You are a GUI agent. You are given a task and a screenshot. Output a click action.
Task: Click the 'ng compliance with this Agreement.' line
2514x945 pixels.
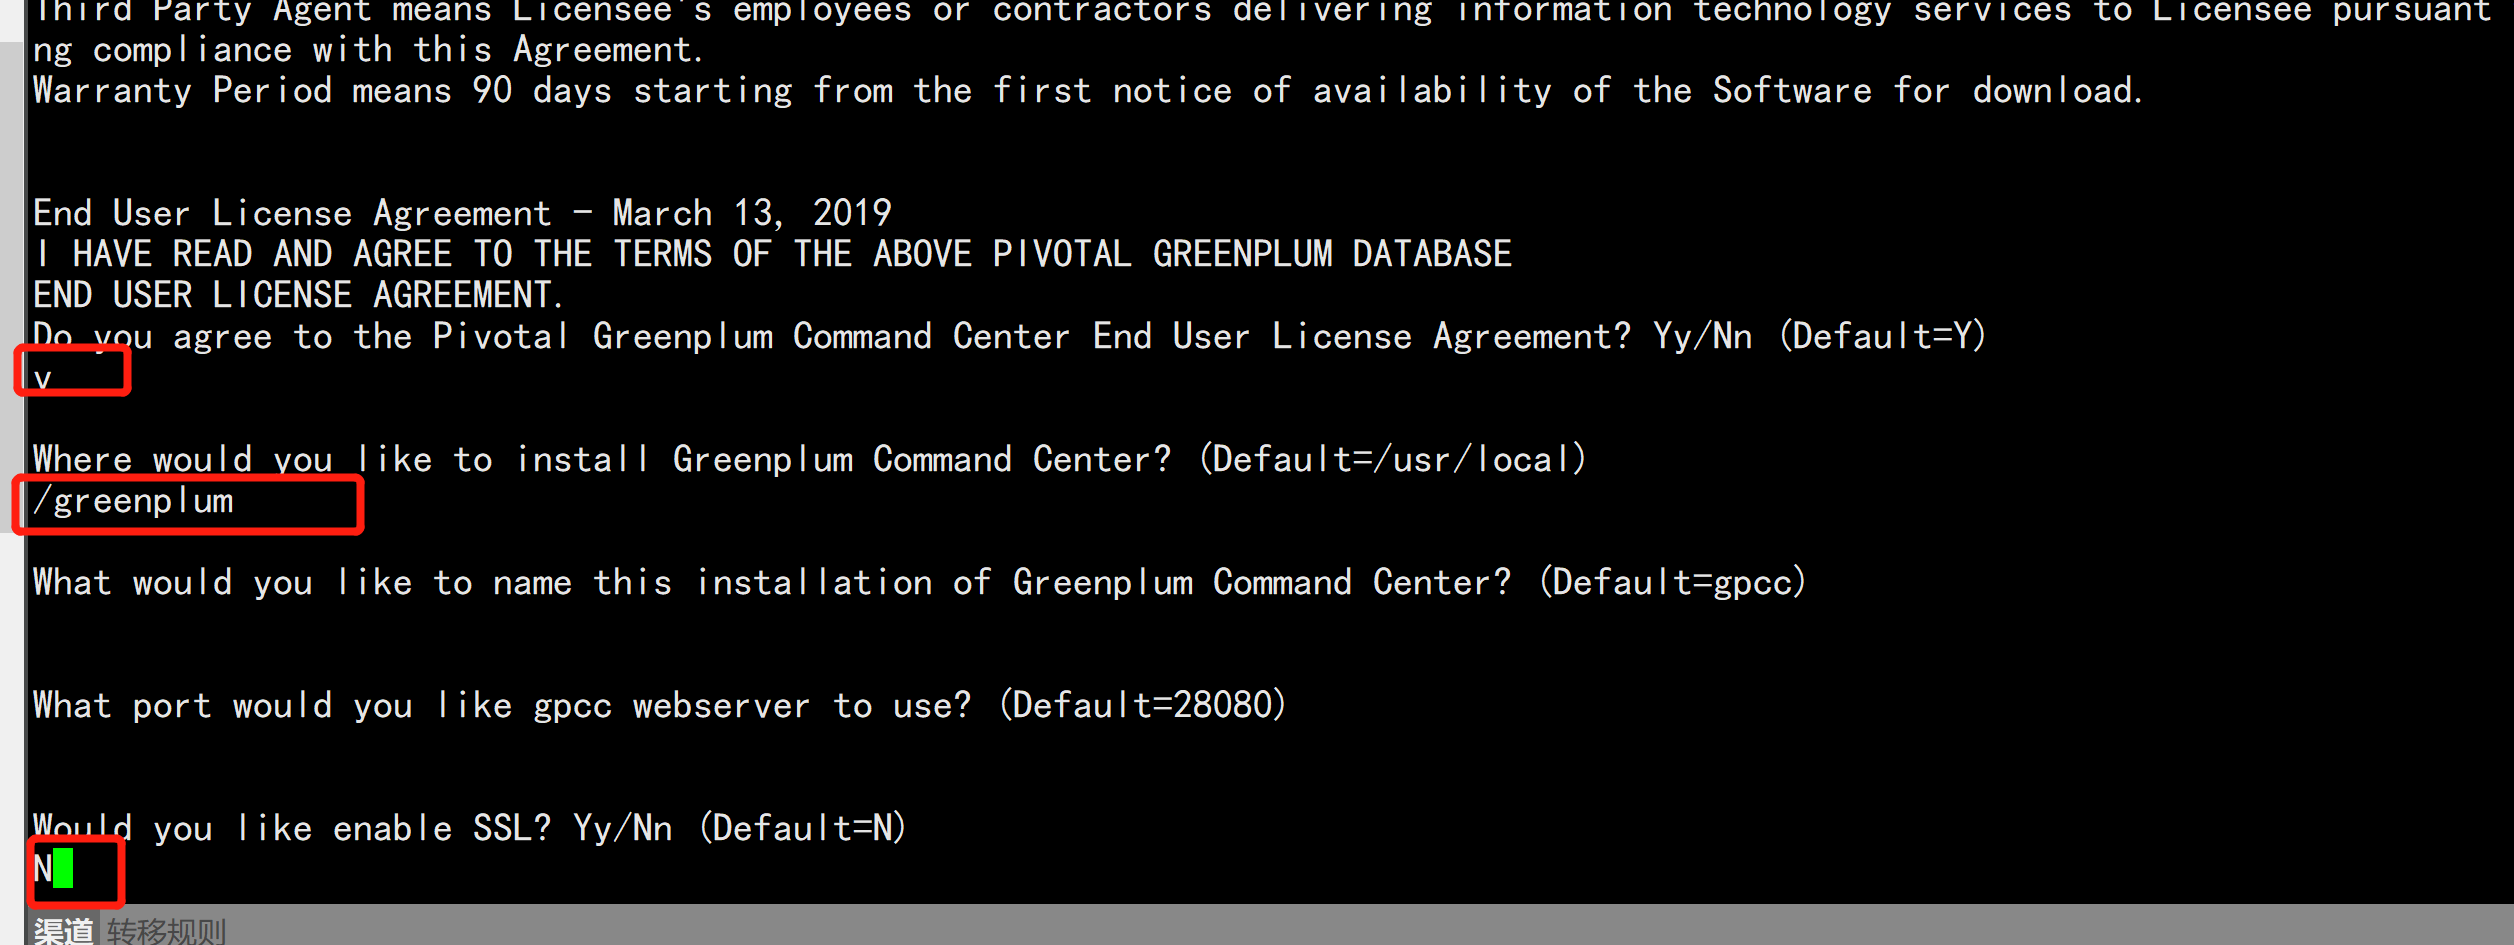point(368,49)
